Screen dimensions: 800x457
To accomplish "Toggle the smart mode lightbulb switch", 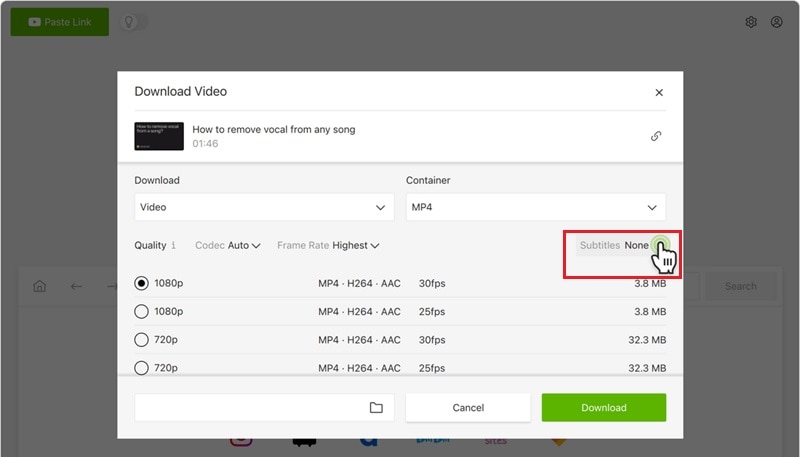I will pos(134,22).
